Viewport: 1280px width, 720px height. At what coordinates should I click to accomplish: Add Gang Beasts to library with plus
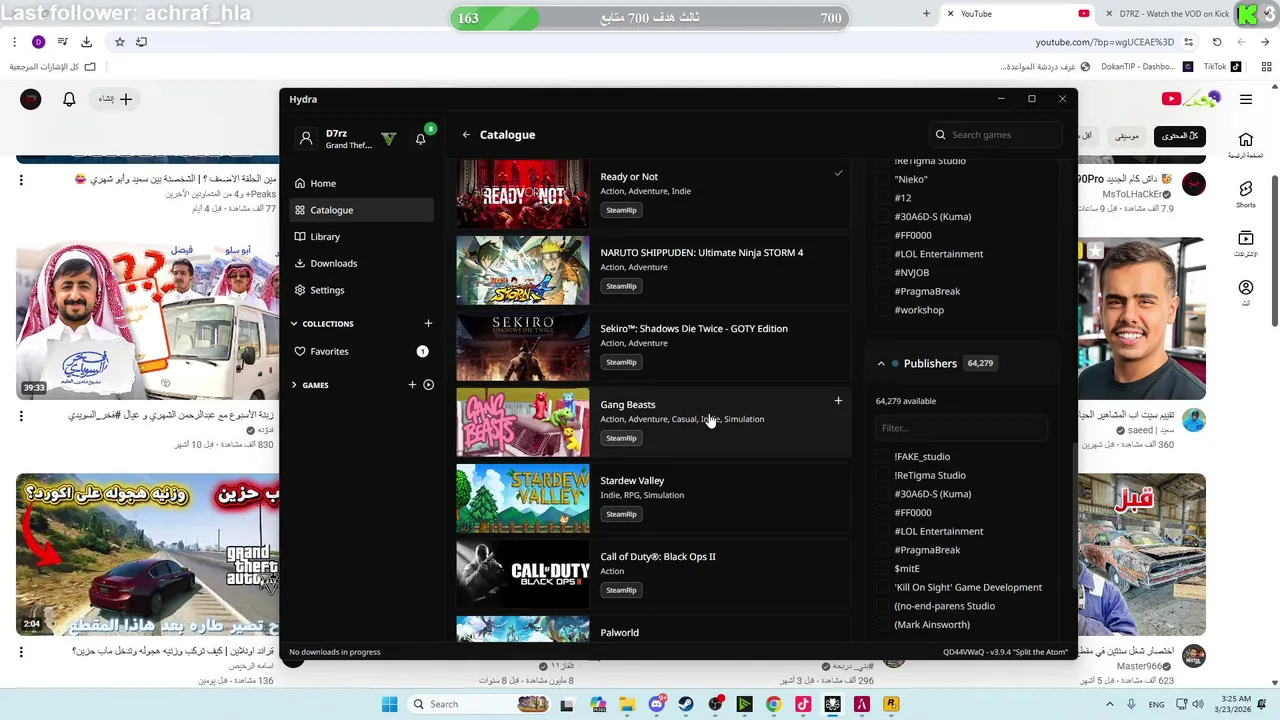click(838, 401)
